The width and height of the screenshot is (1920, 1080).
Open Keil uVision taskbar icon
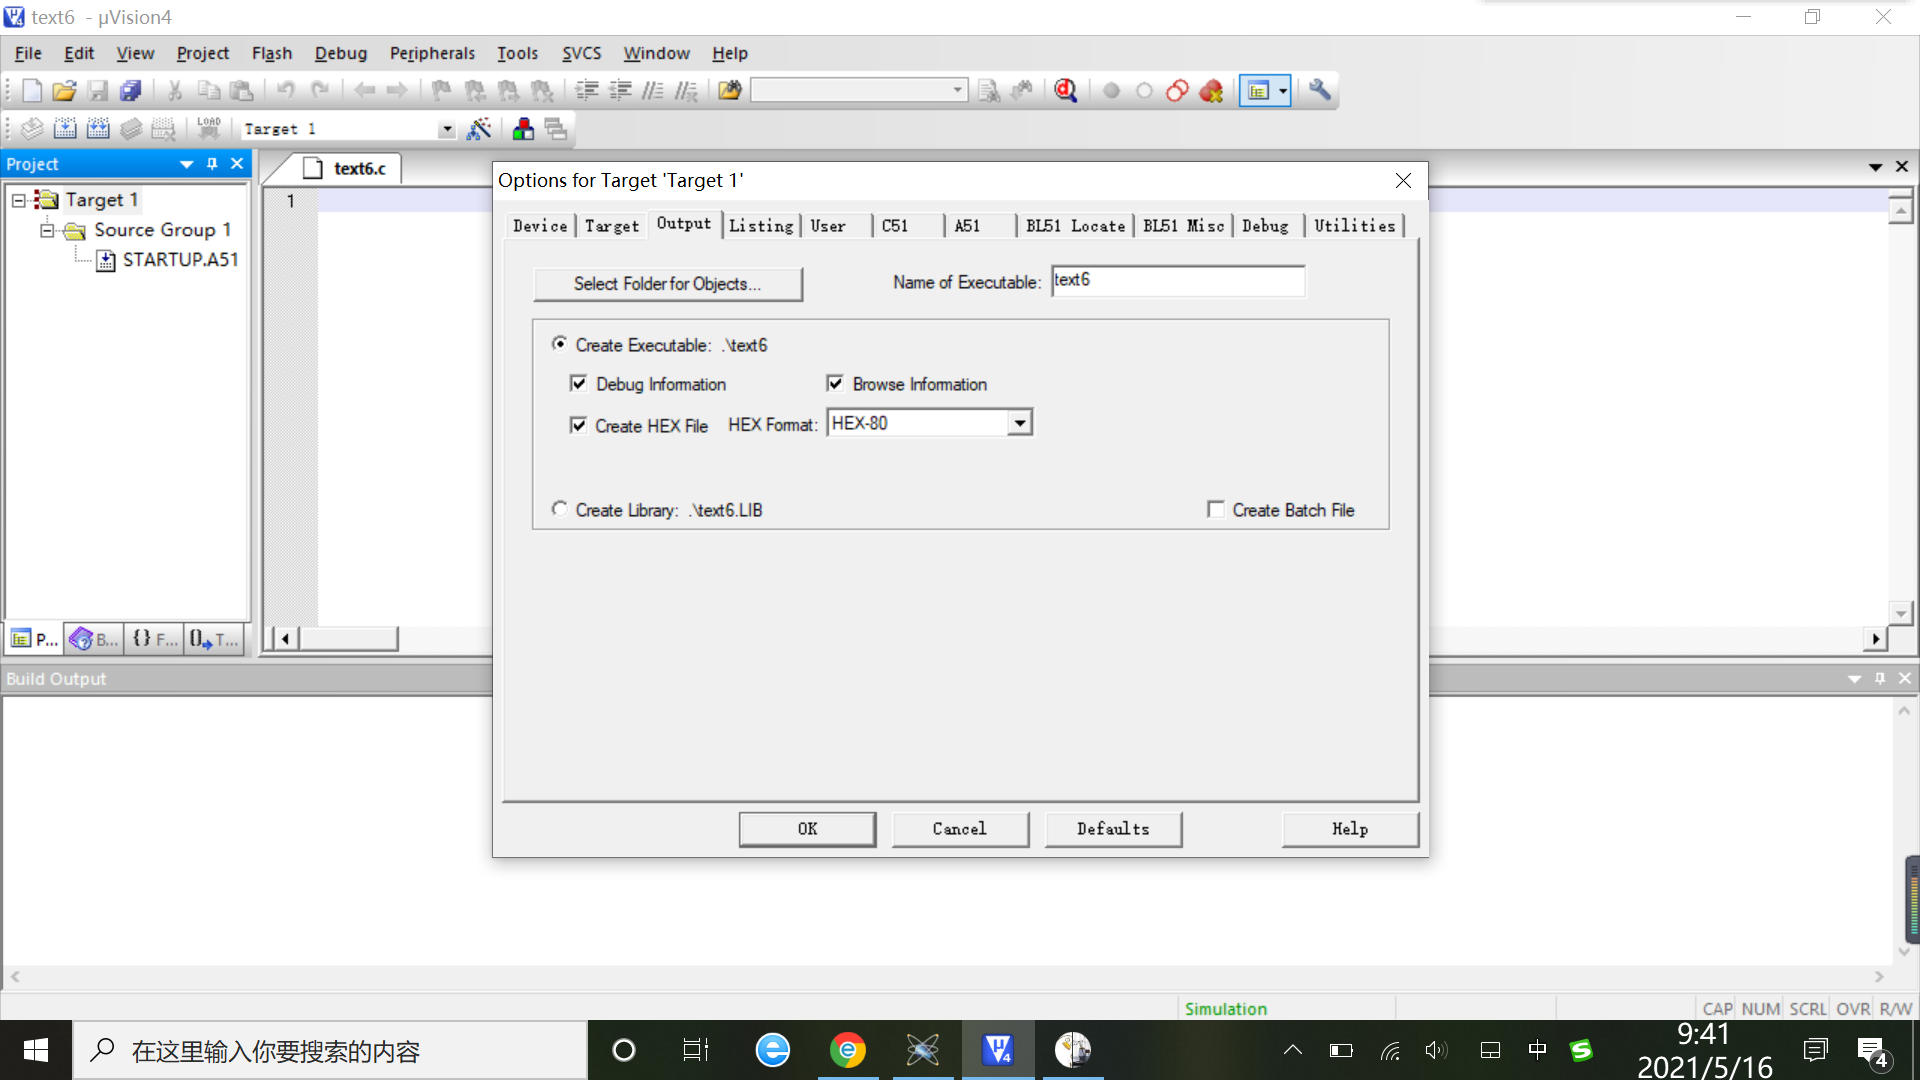pyautogui.click(x=997, y=1050)
